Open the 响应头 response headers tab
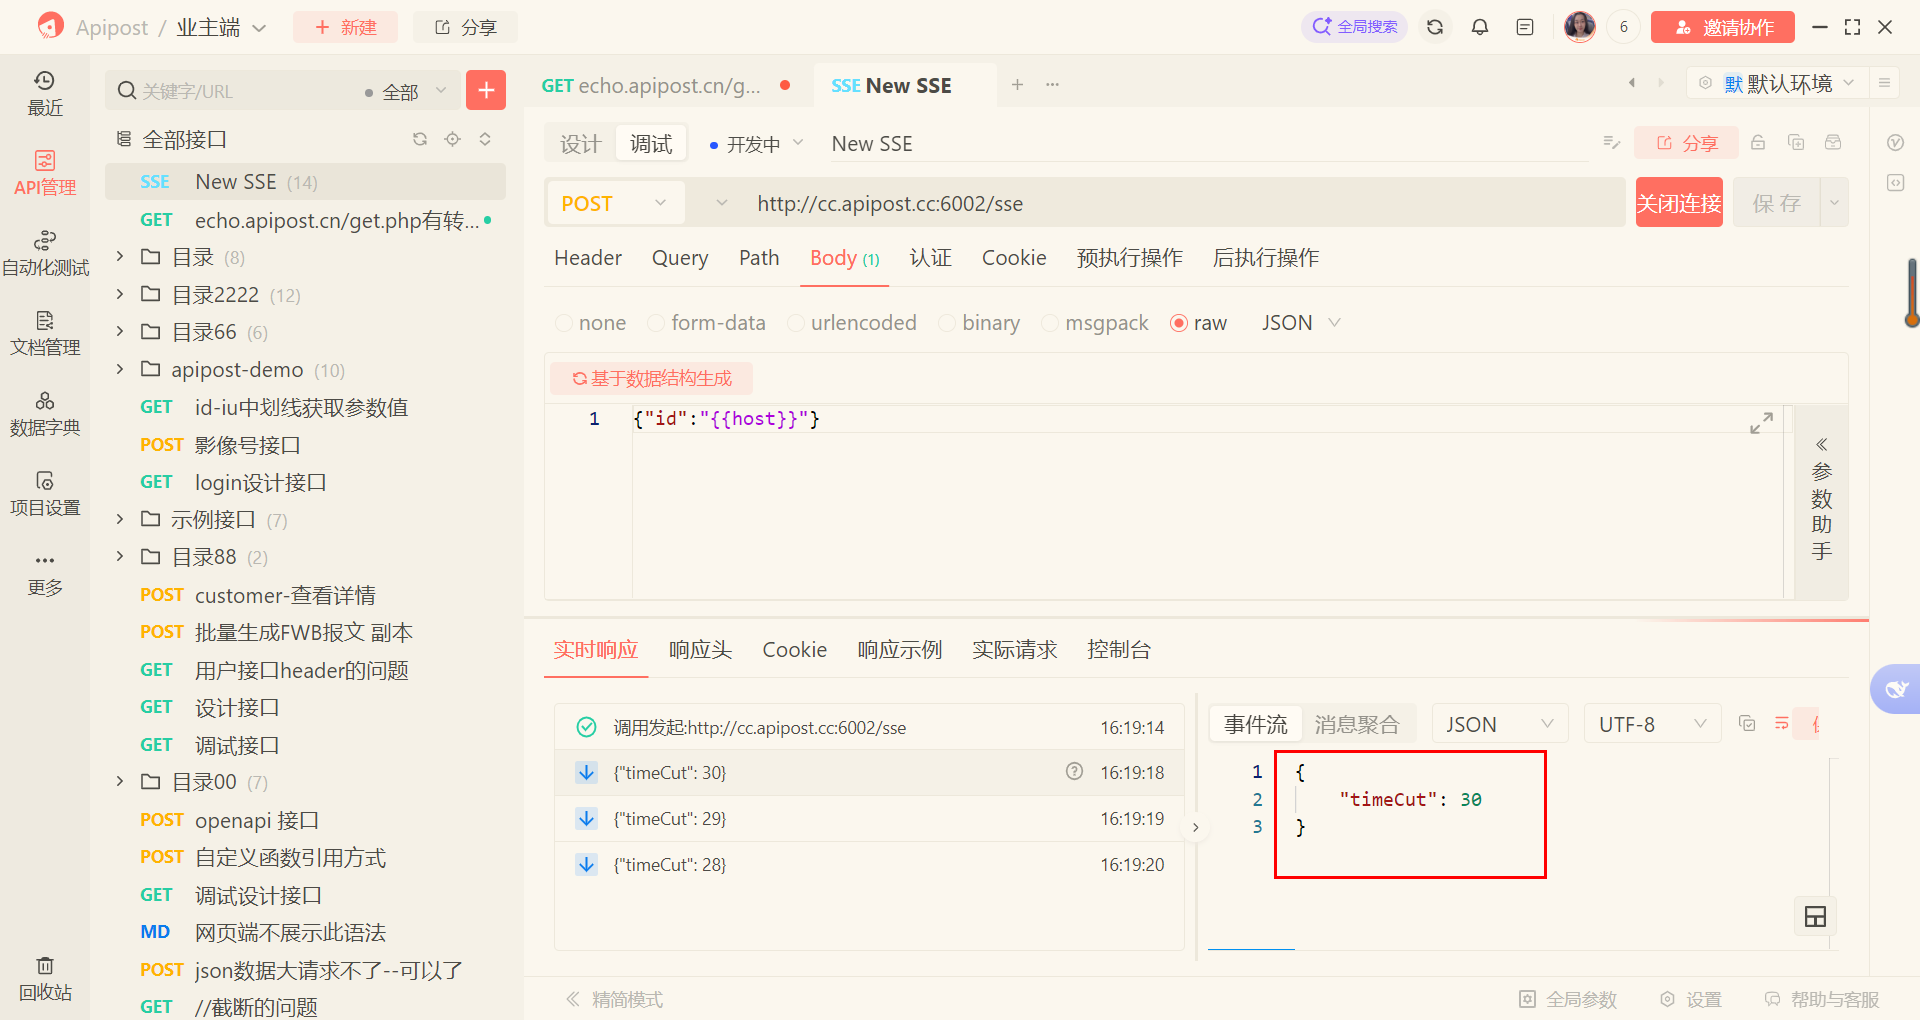This screenshot has width=1920, height=1020. click(700, 650)
